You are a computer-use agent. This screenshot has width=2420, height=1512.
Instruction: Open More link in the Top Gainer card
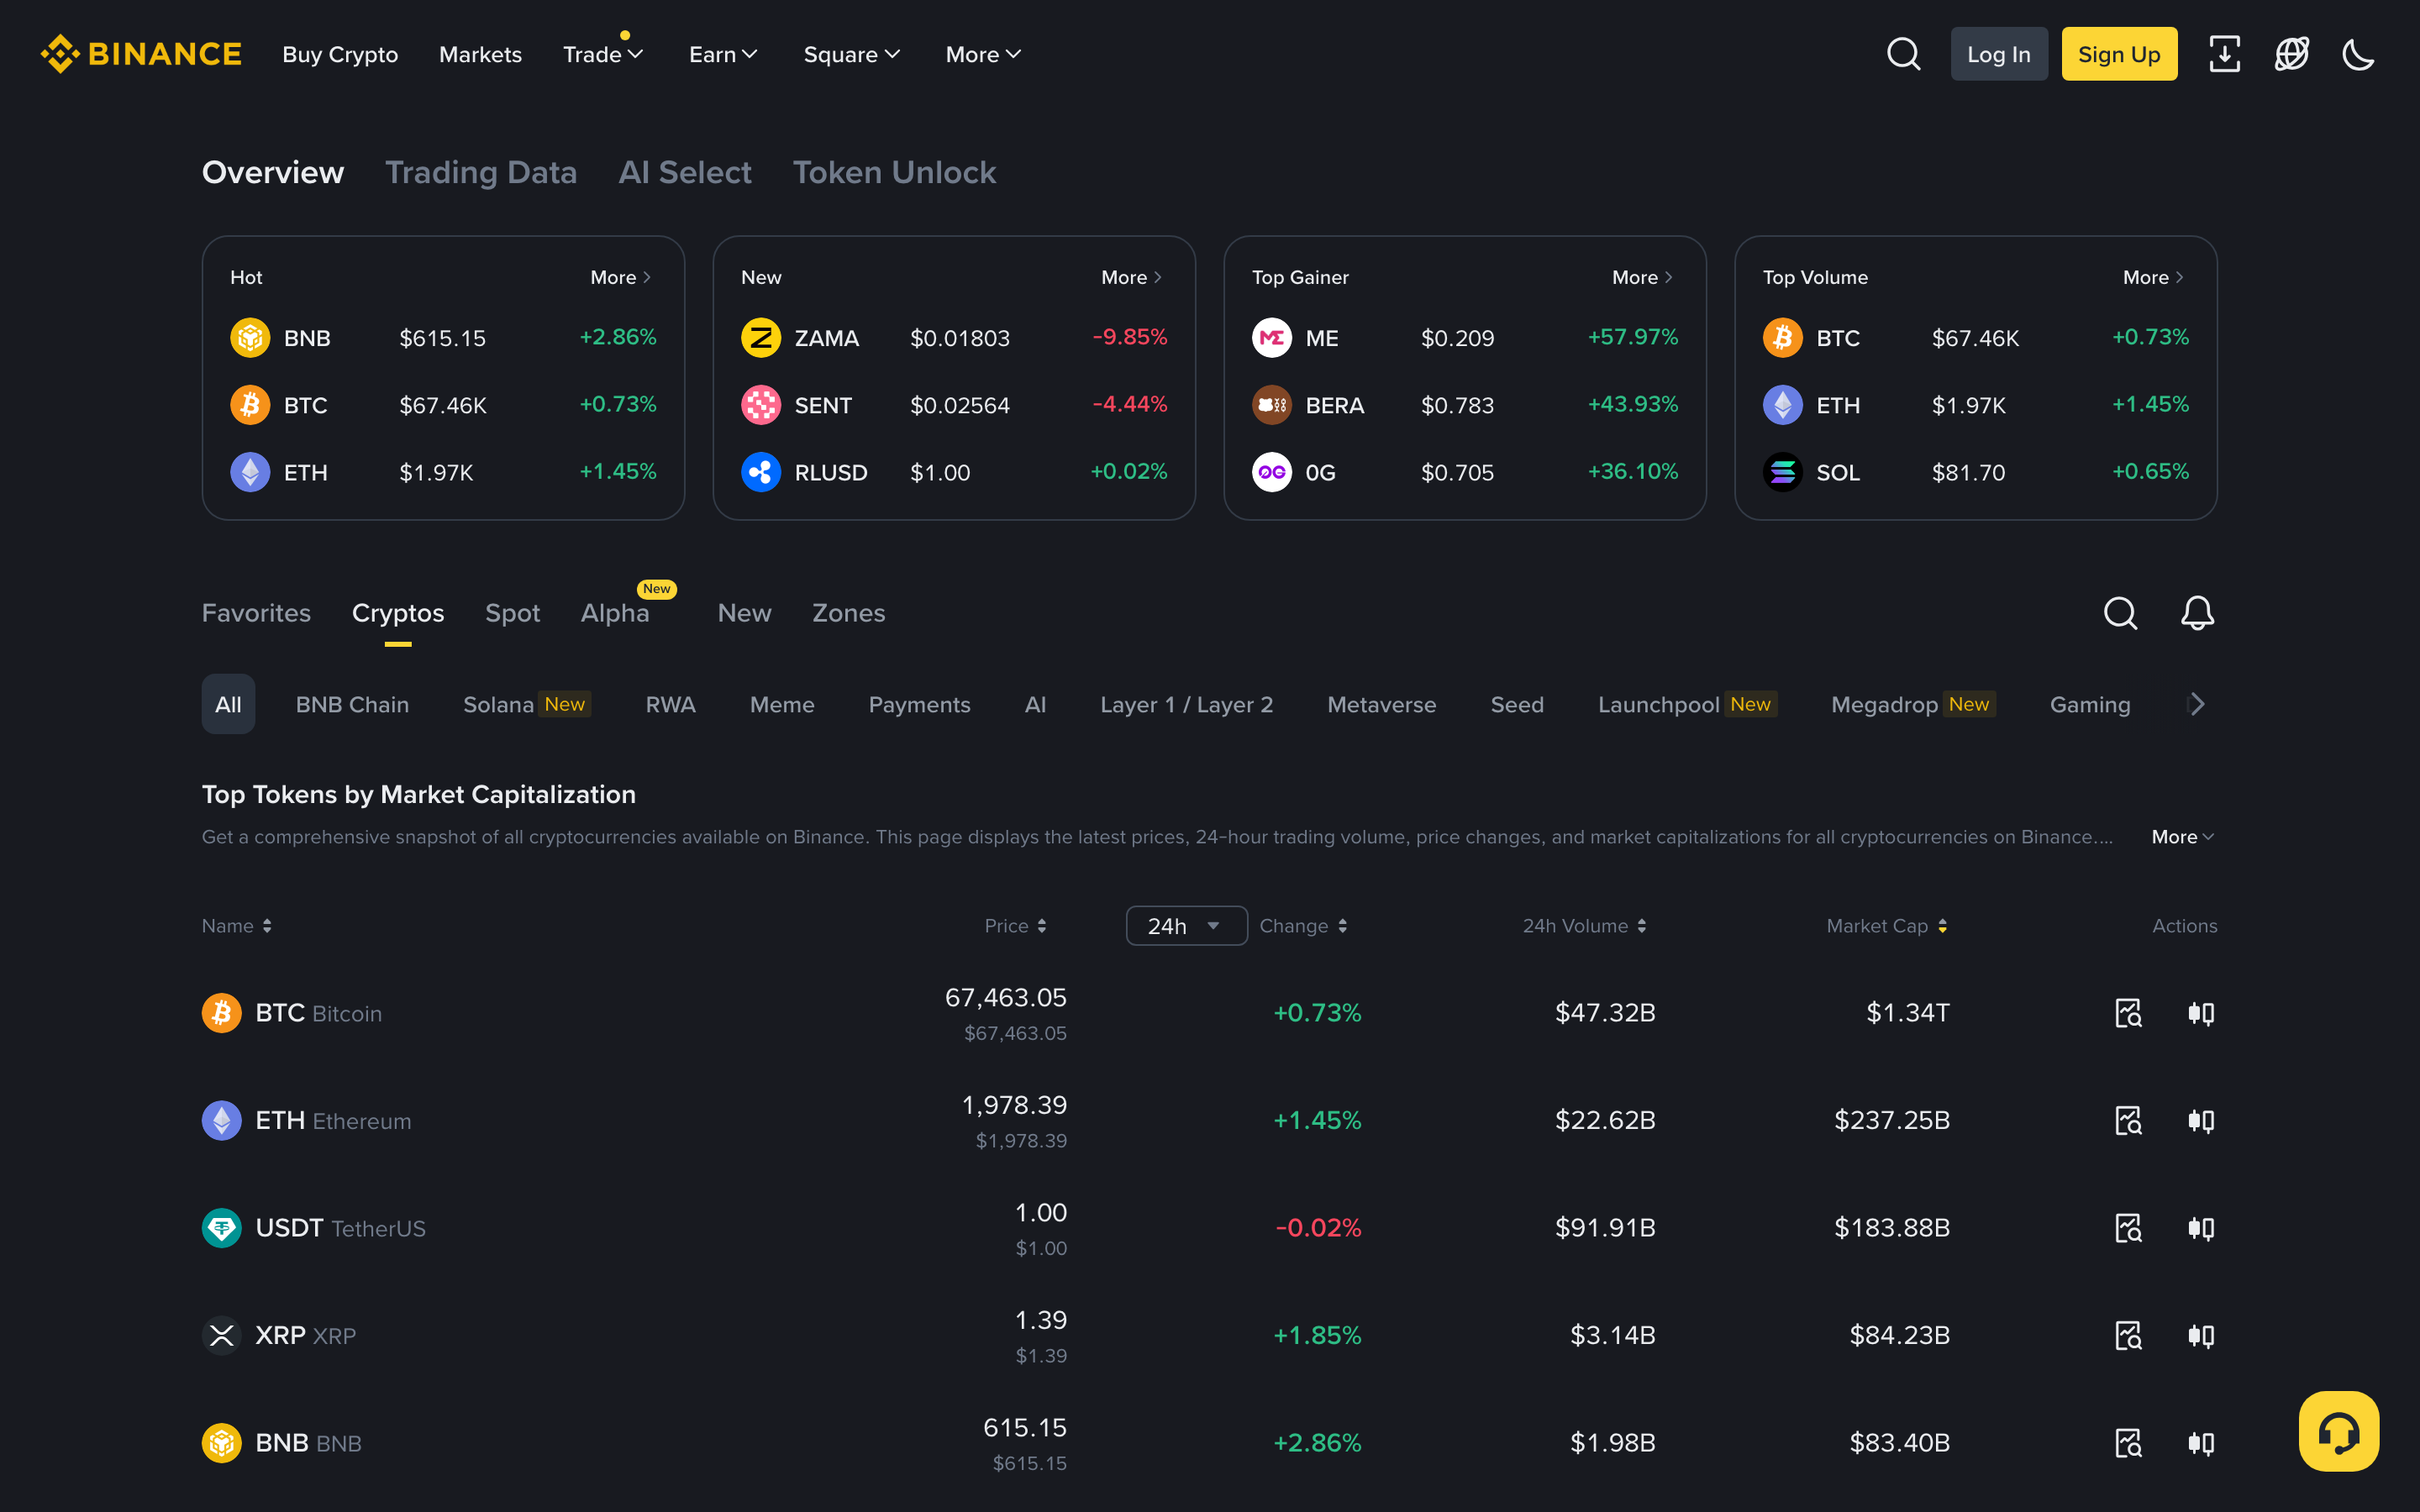(x=1639, y=277)
